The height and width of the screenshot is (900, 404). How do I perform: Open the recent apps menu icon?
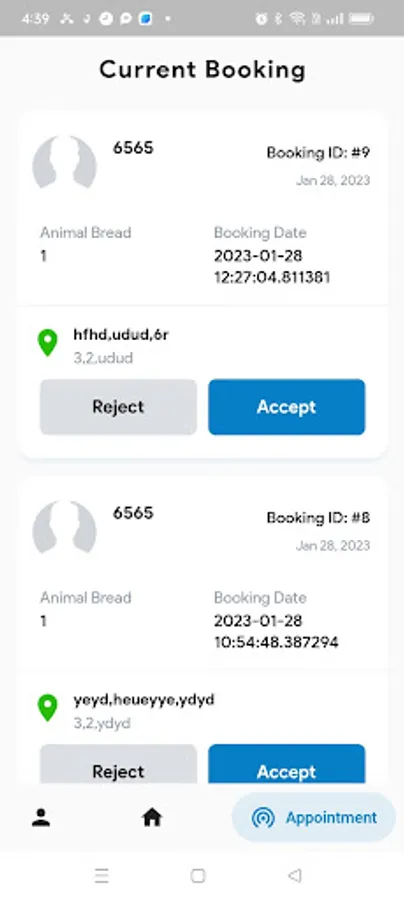coord(102,875)
